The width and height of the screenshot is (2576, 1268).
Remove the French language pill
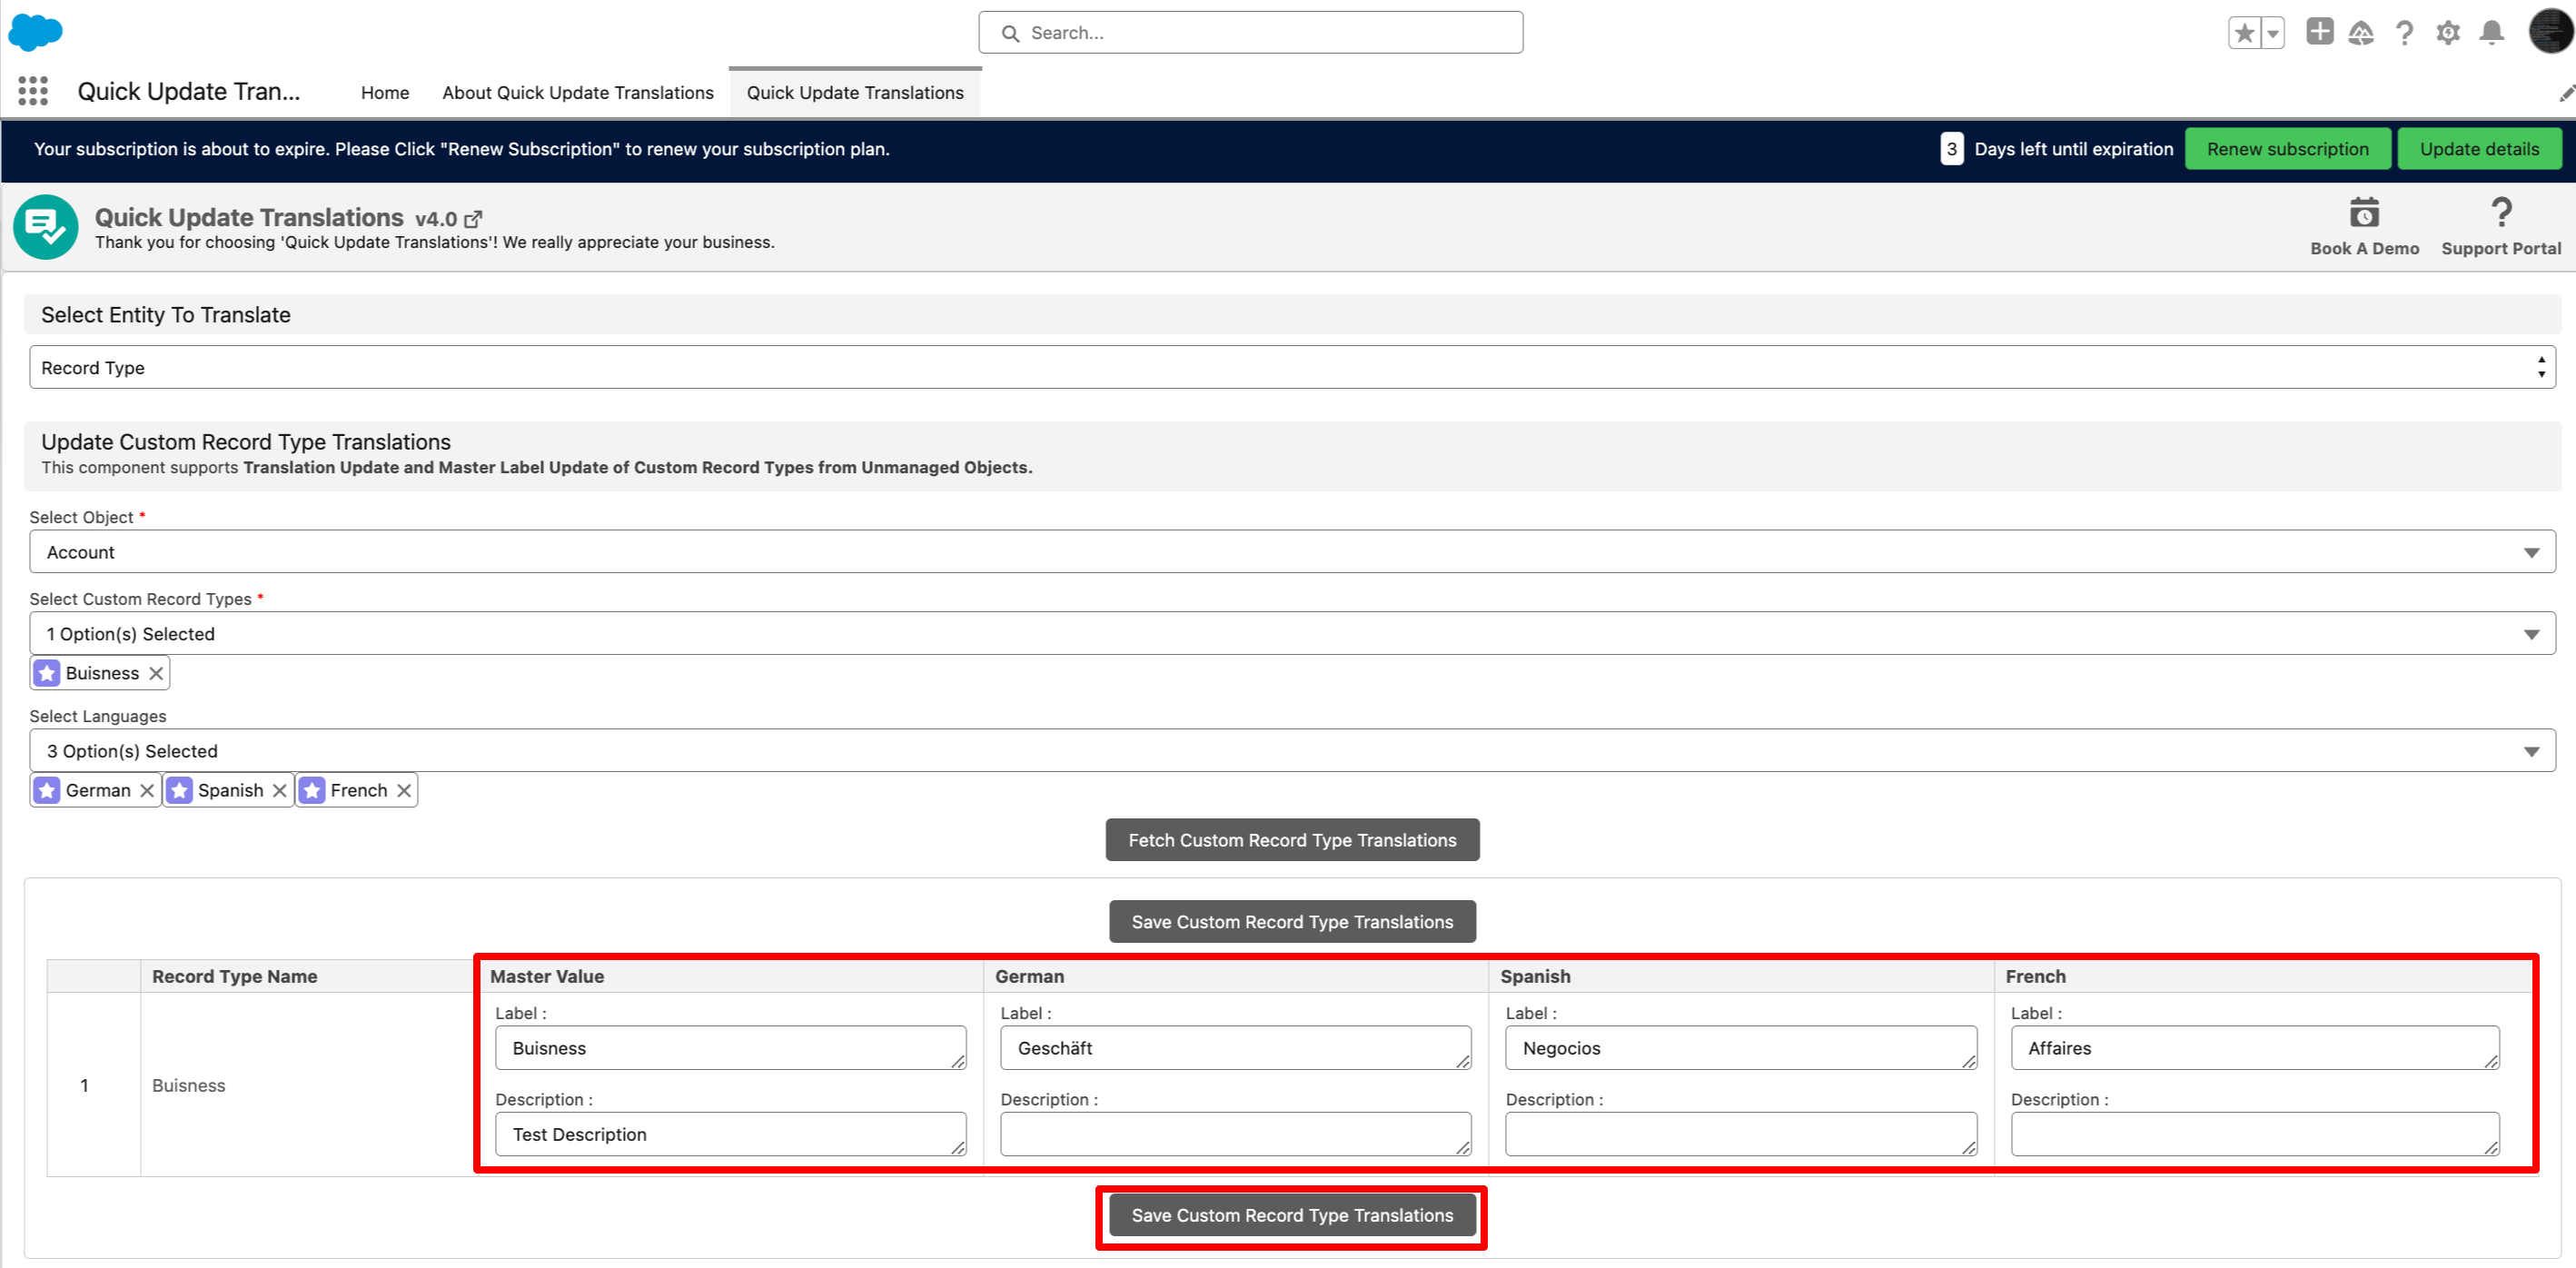404,790
